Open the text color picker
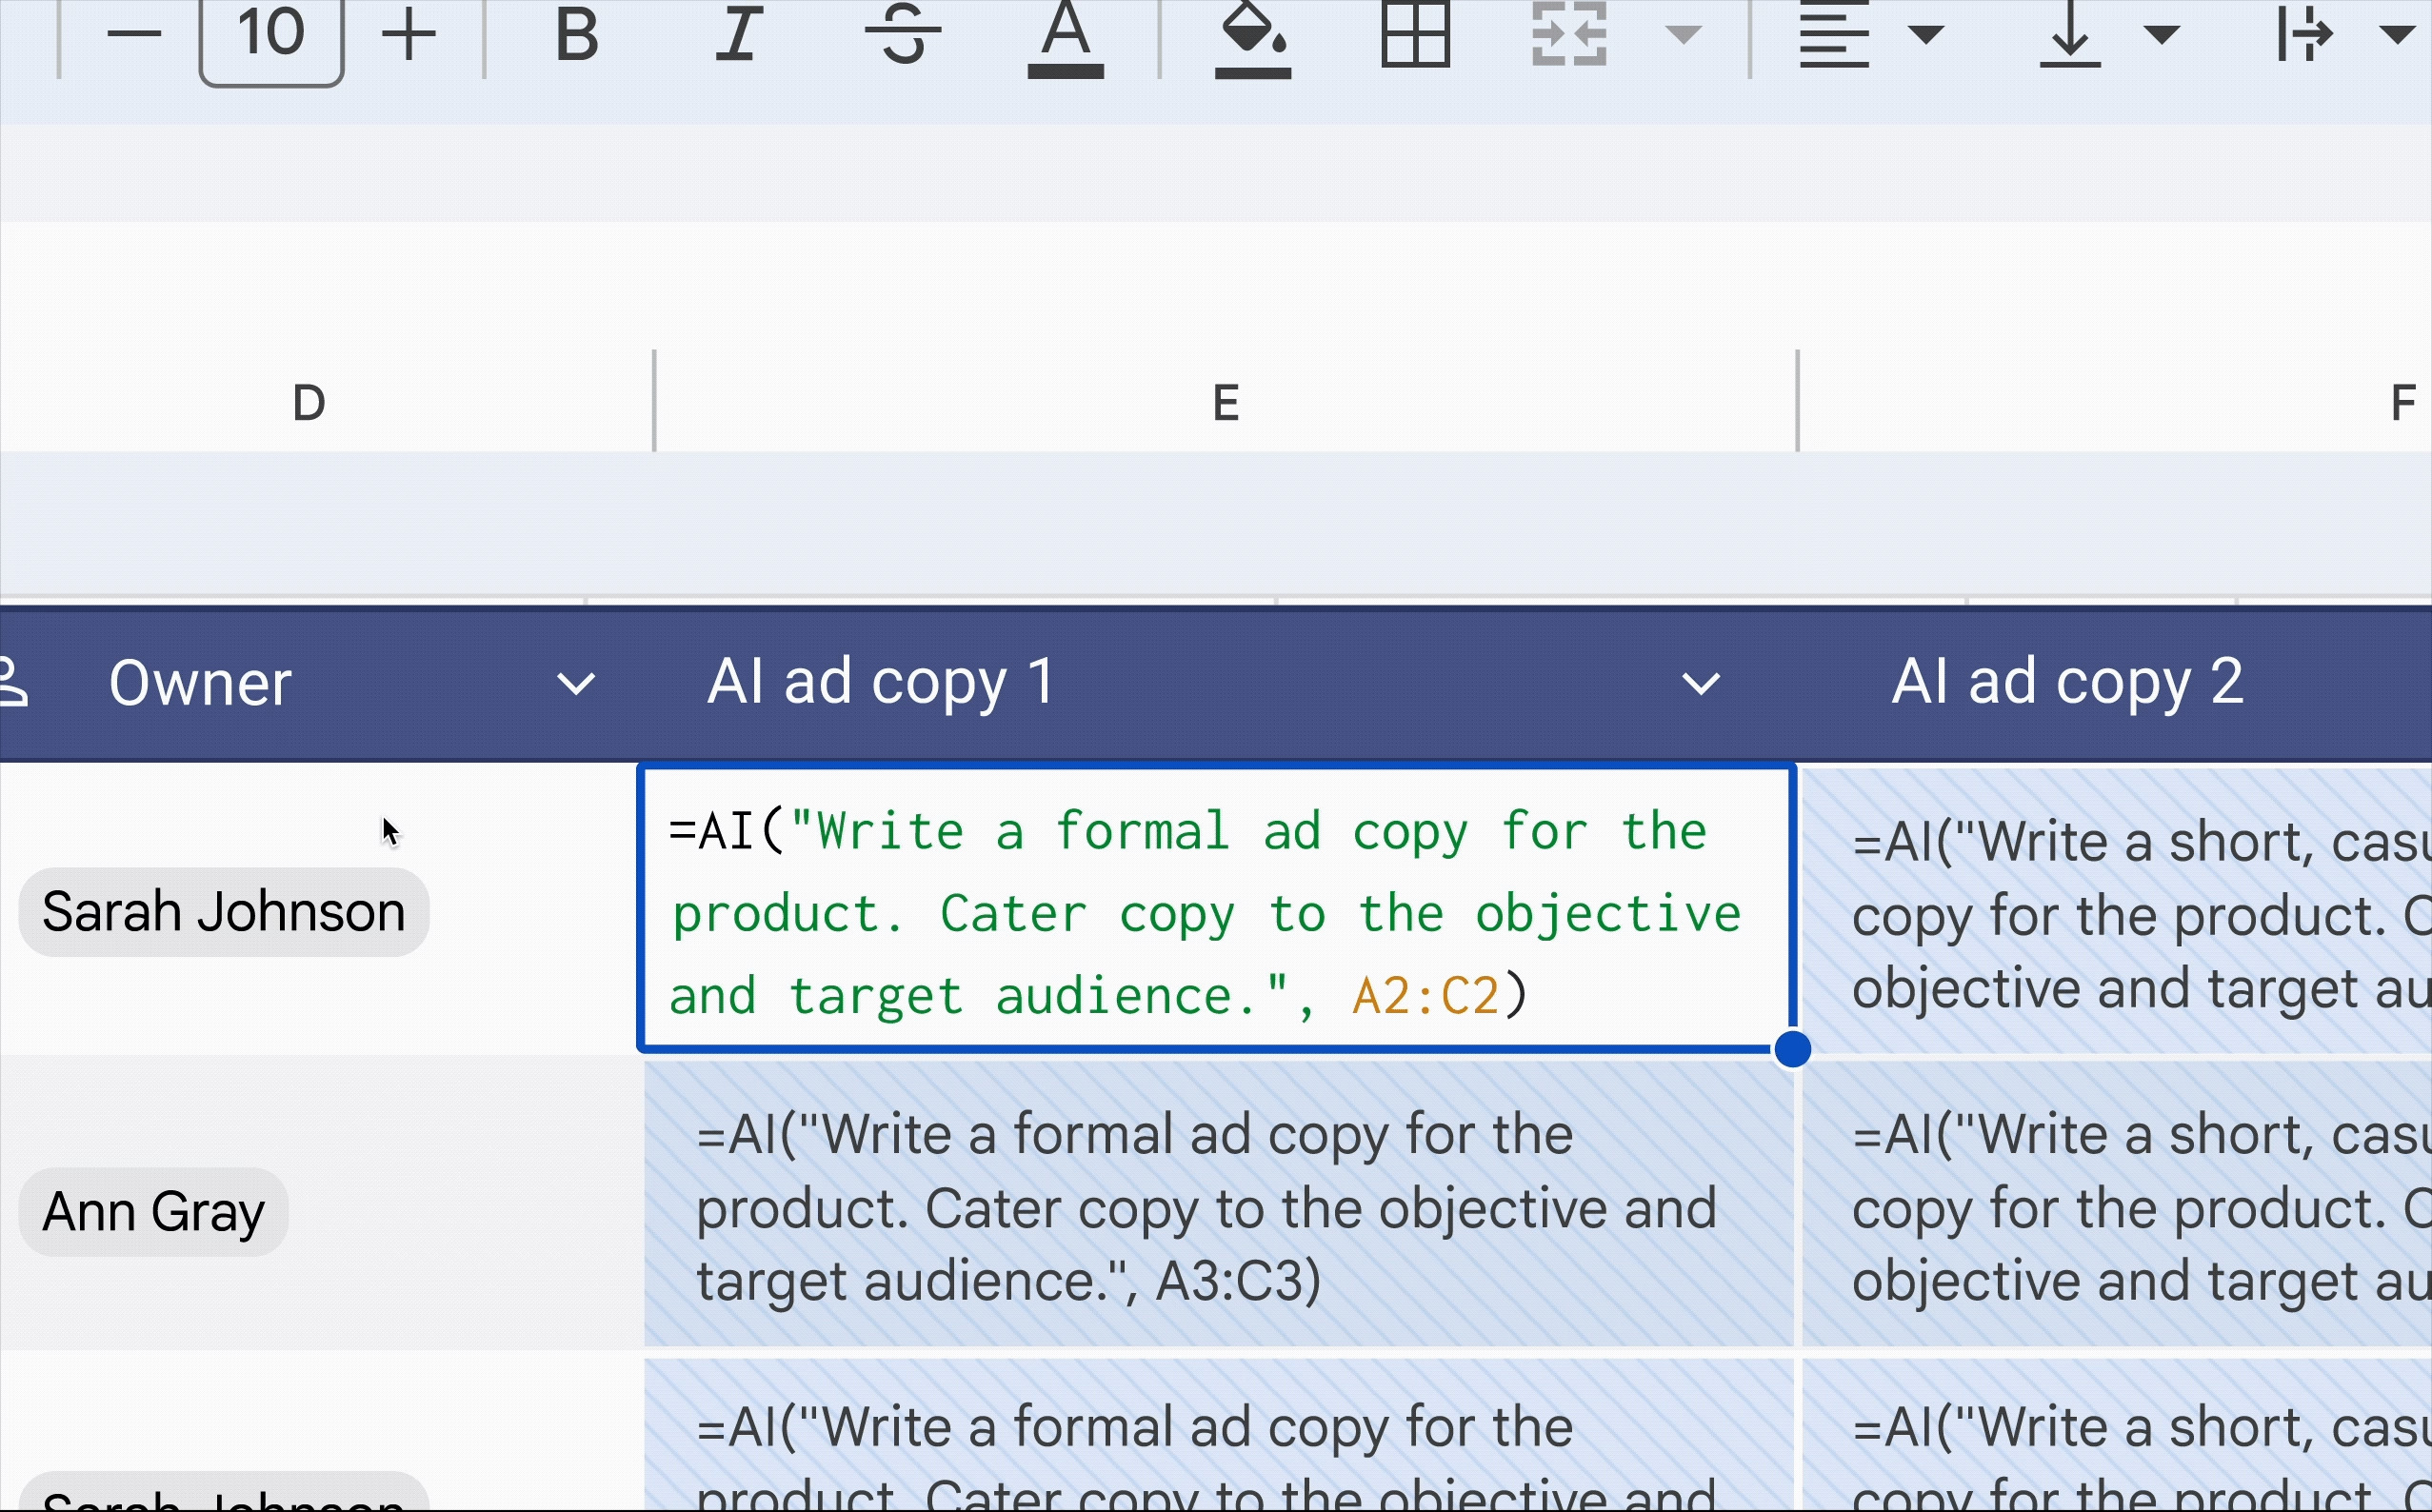 (x=1065, y=38)
